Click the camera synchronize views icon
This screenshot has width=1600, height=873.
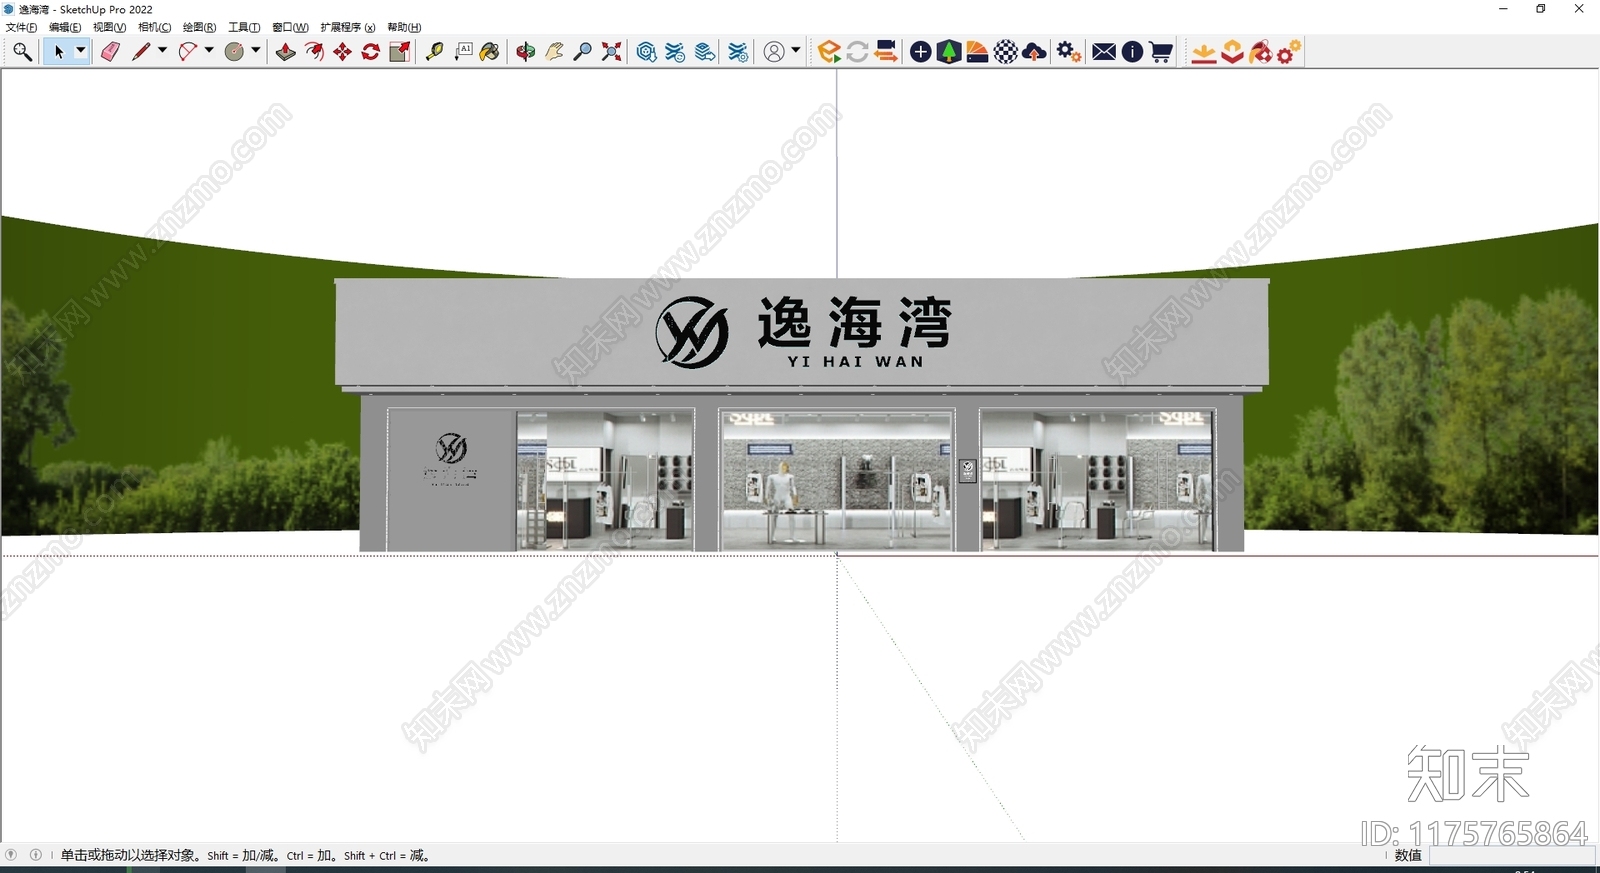click(885, 52)
